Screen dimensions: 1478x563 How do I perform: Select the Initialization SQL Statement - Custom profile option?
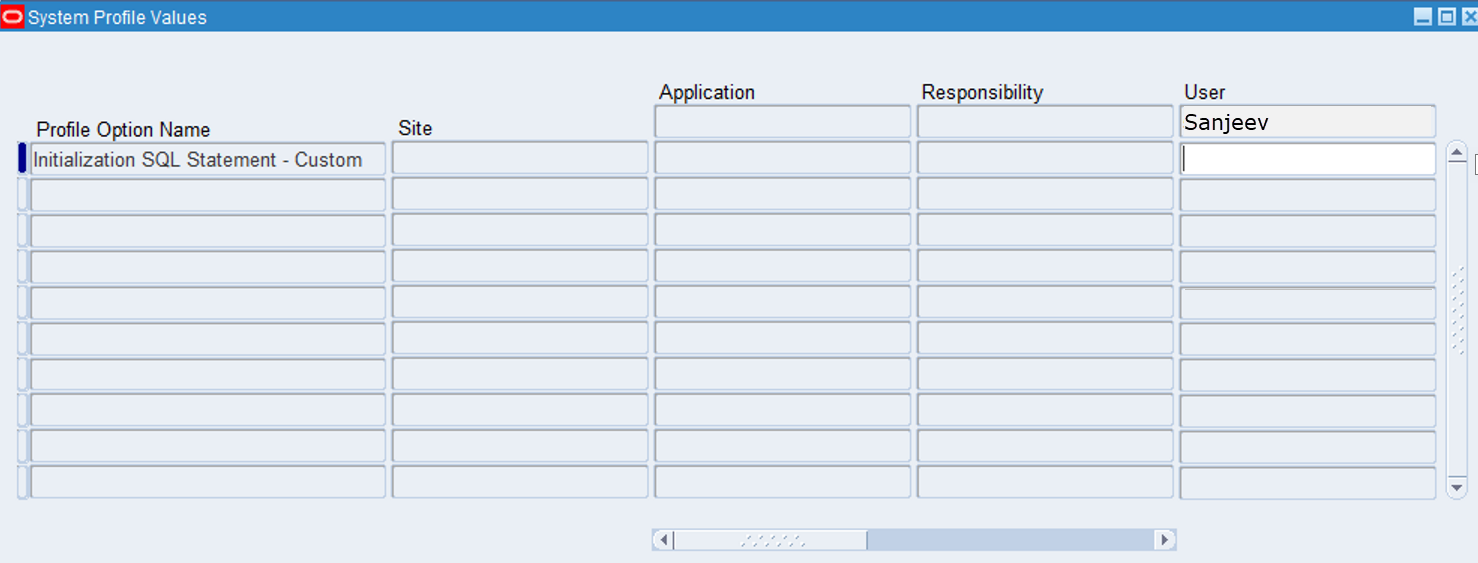208,159
